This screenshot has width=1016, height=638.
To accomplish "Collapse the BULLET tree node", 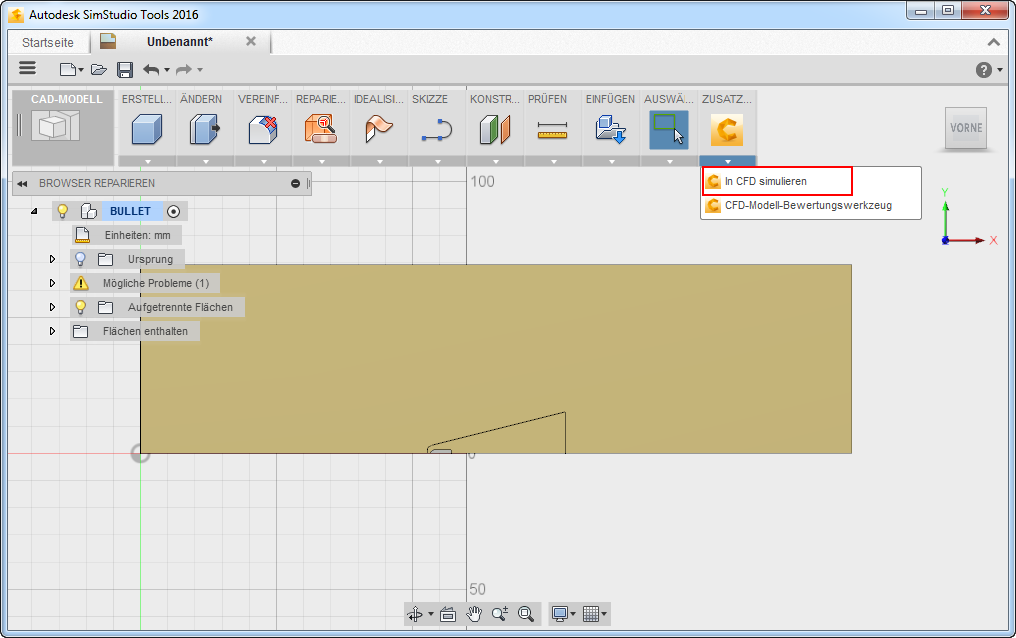I will coord(34,211).
